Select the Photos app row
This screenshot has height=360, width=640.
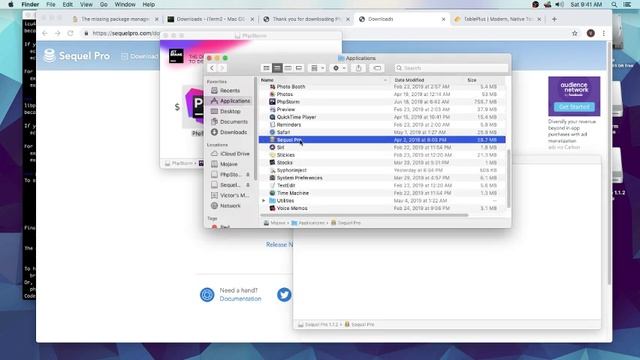coord(382,94)
